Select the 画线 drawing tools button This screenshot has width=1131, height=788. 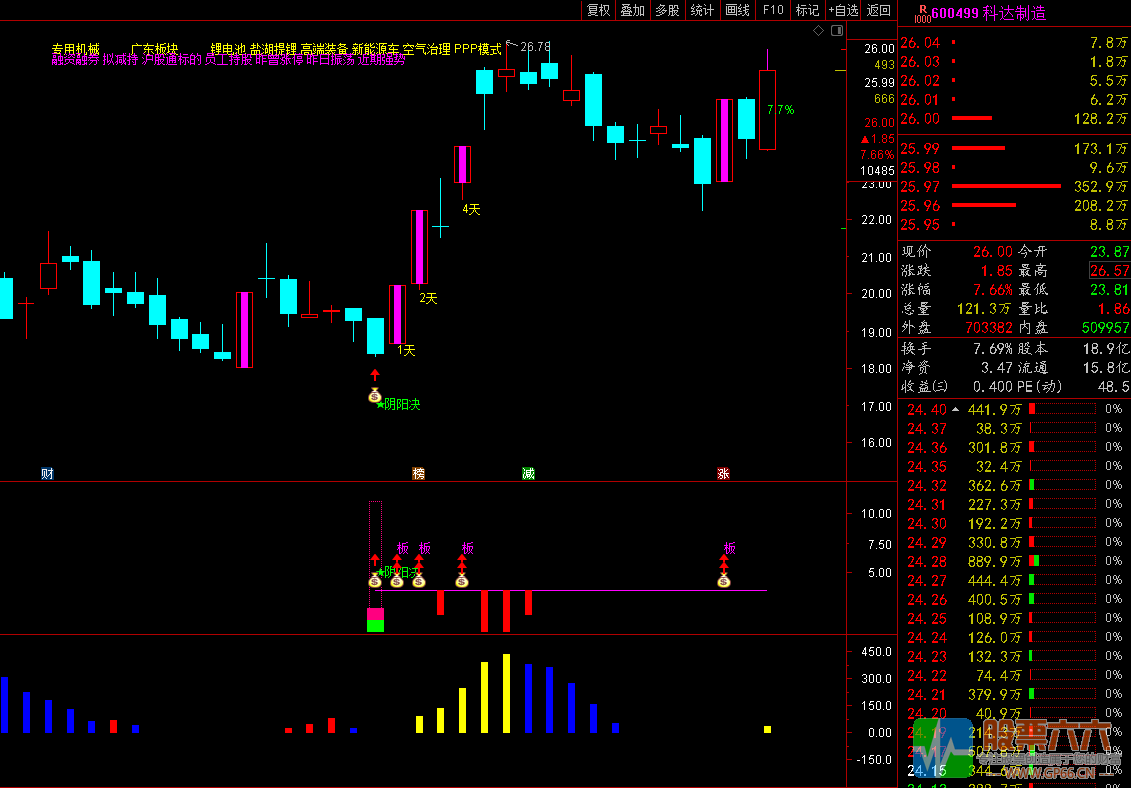coord(737,10)
